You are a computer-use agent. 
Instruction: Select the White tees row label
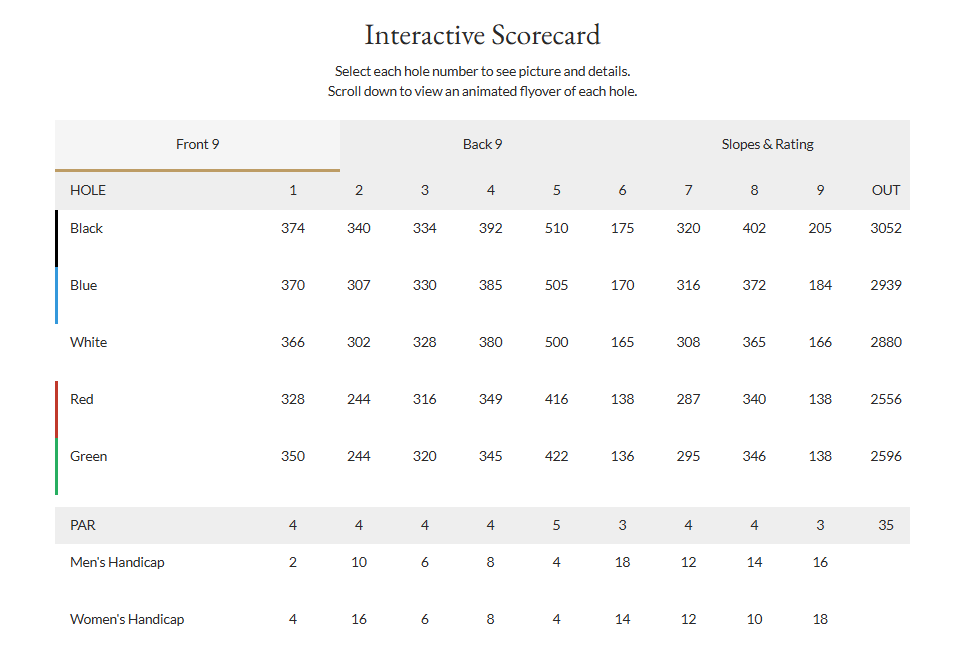click(88, 342)
